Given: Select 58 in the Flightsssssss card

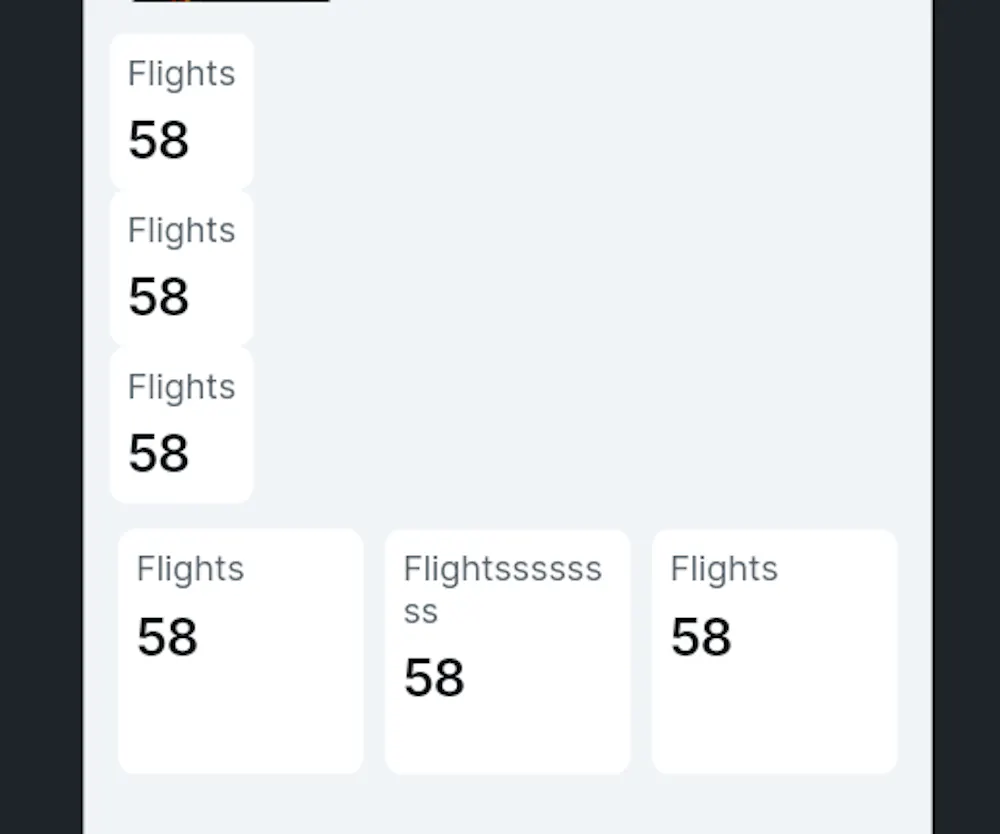Looking at the screenshot, I should tap(434, 678).
